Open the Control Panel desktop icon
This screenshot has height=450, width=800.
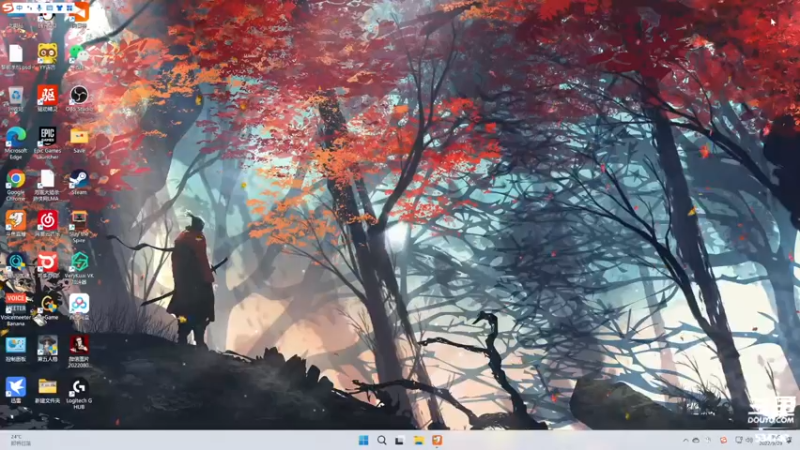[15, 347]
